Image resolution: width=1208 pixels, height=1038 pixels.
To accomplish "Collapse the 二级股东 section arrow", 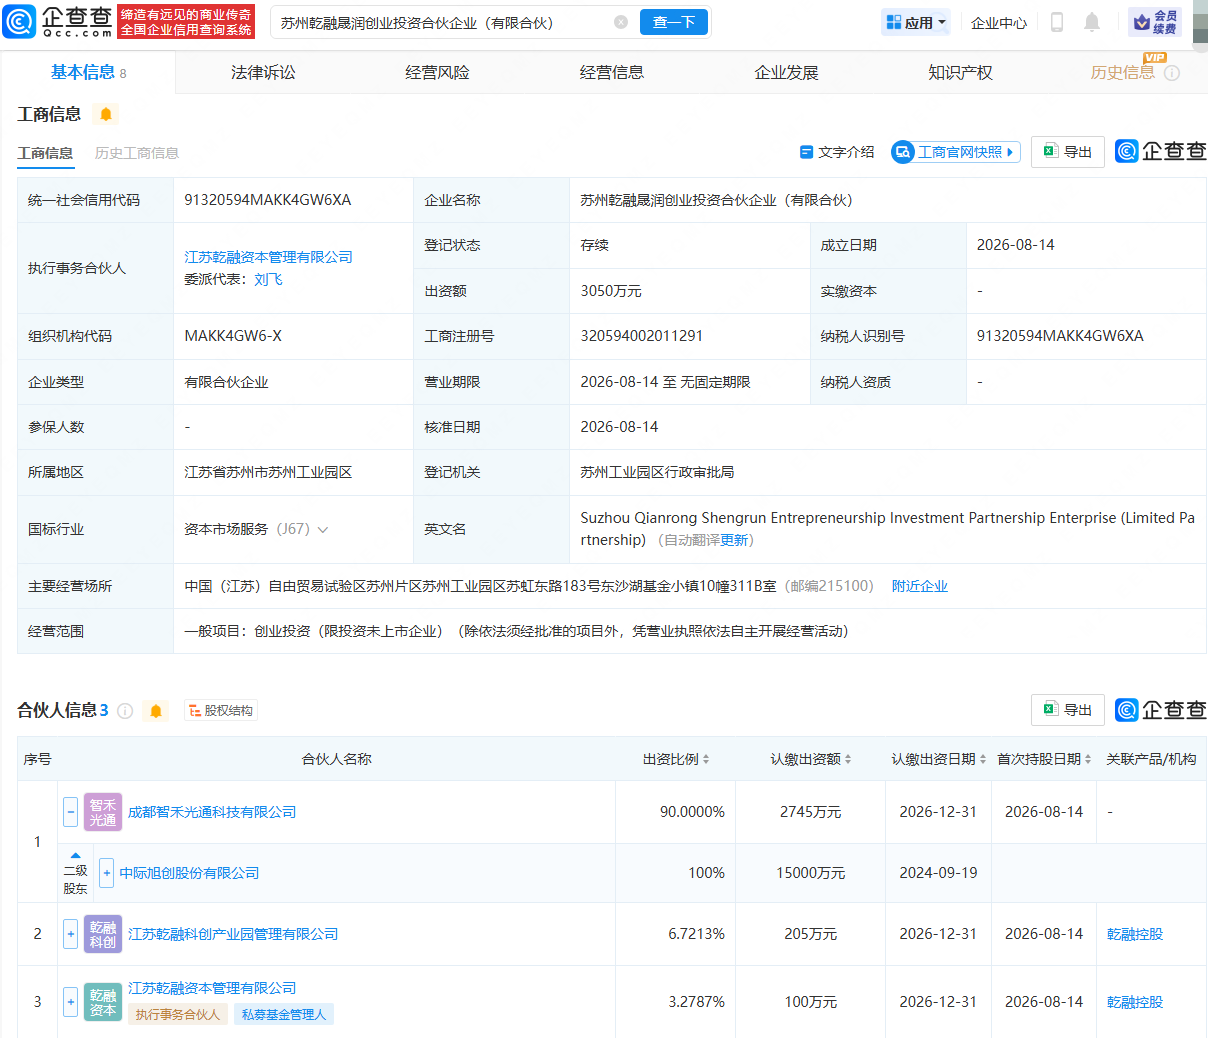I will click(75, 856).
